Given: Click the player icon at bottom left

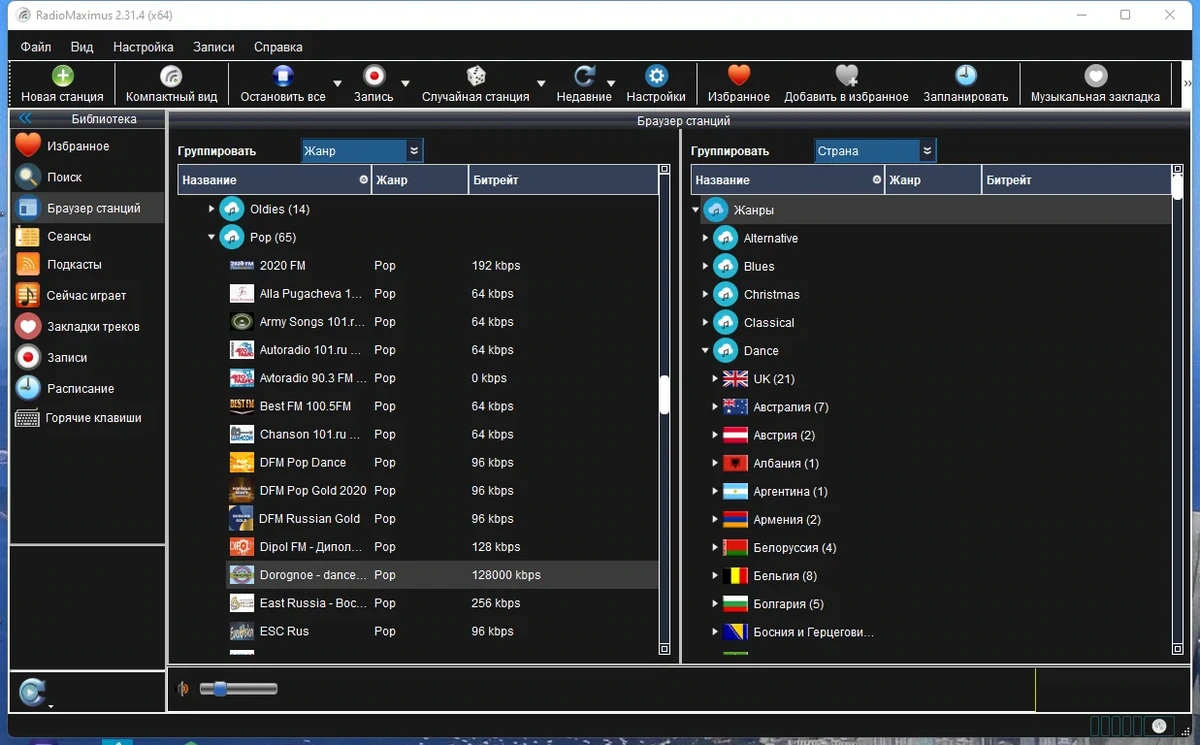Looking at the screenshot, I should click(32, 691).
